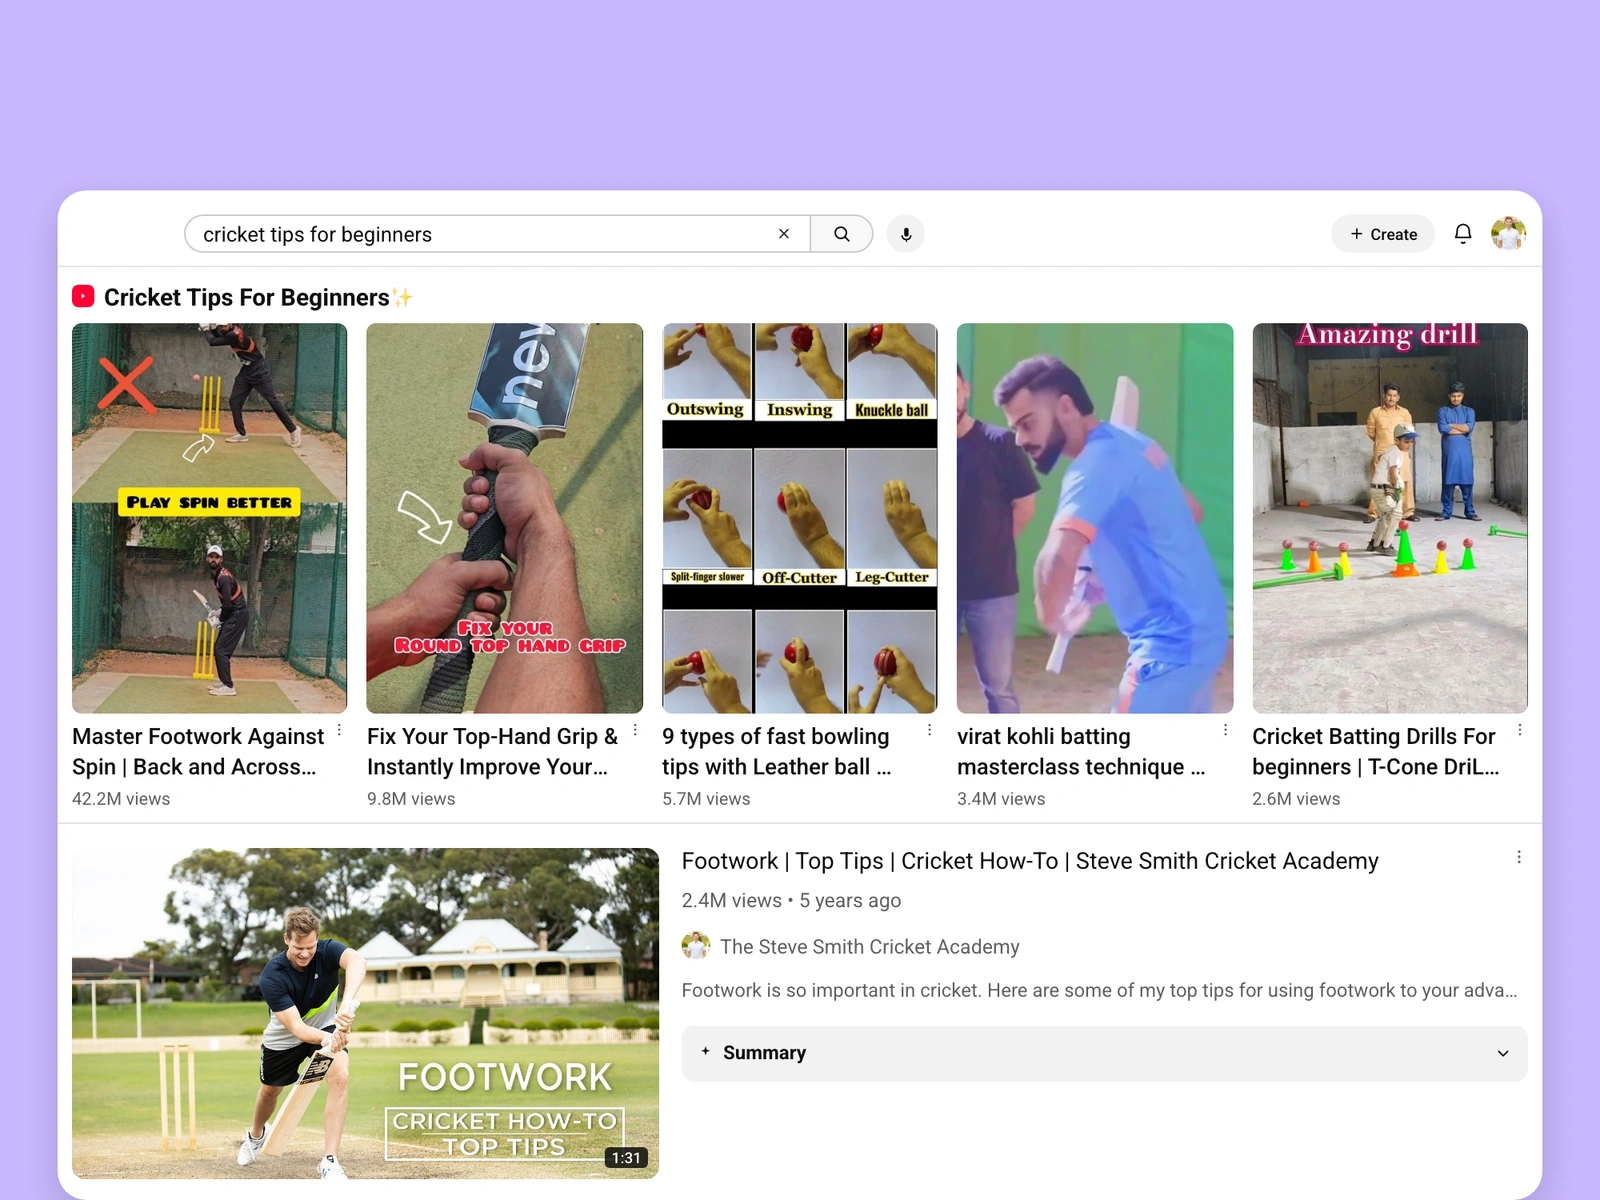
Task: Open the Play Spin Better short thumbnail
Action: tap(209, 518)
